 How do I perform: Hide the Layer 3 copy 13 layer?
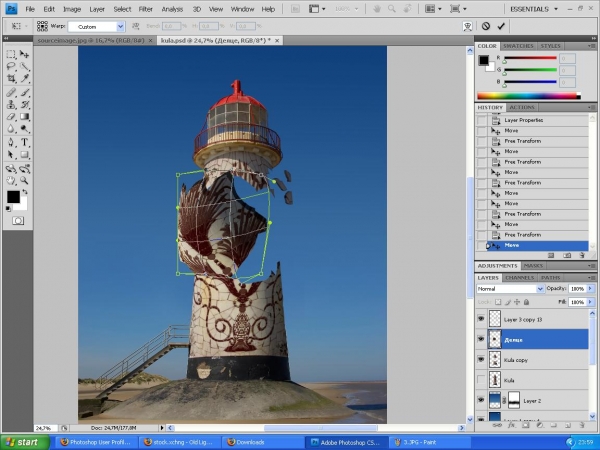coord(481,319)
